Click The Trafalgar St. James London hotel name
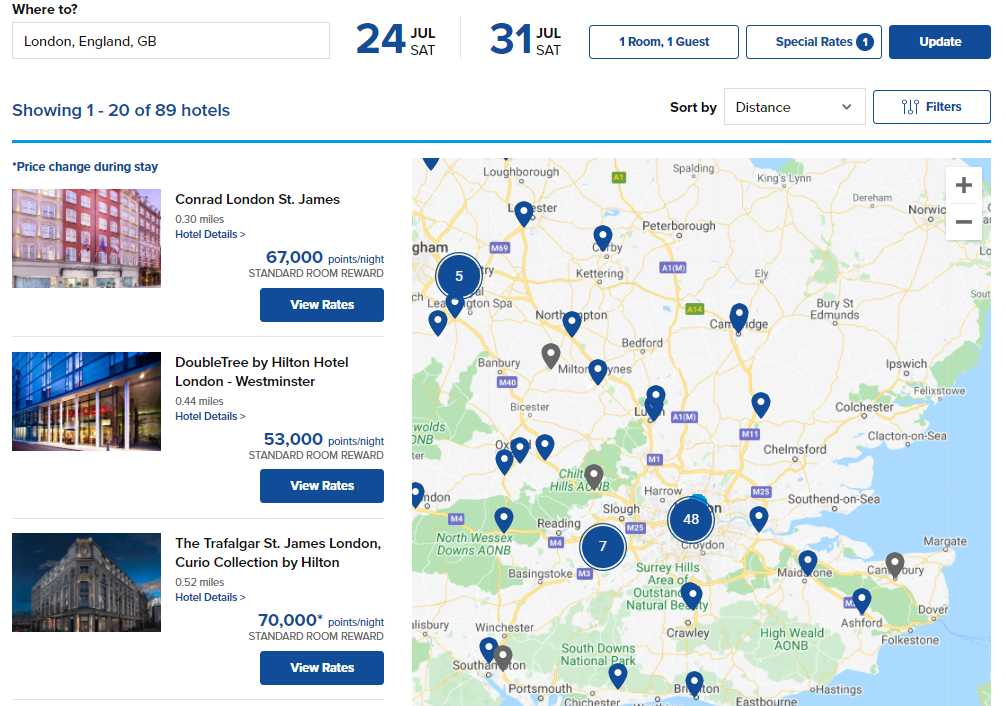 (278, 553)
